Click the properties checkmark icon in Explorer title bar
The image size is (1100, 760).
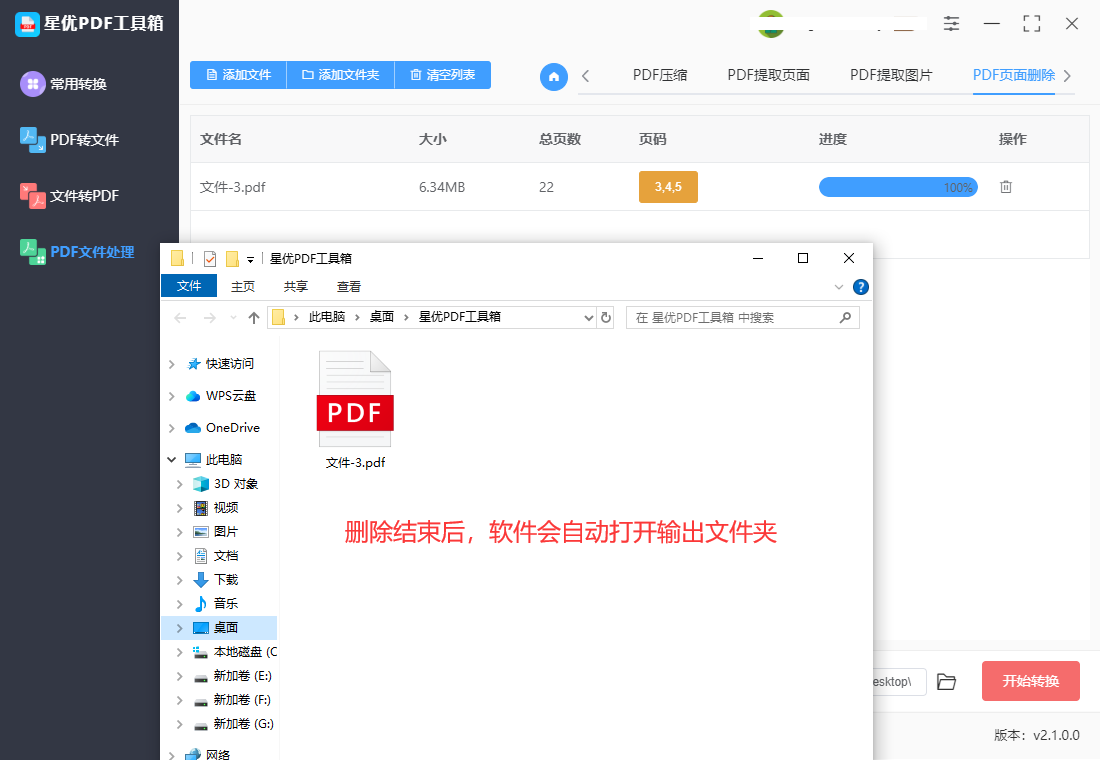tap(210, 259)
